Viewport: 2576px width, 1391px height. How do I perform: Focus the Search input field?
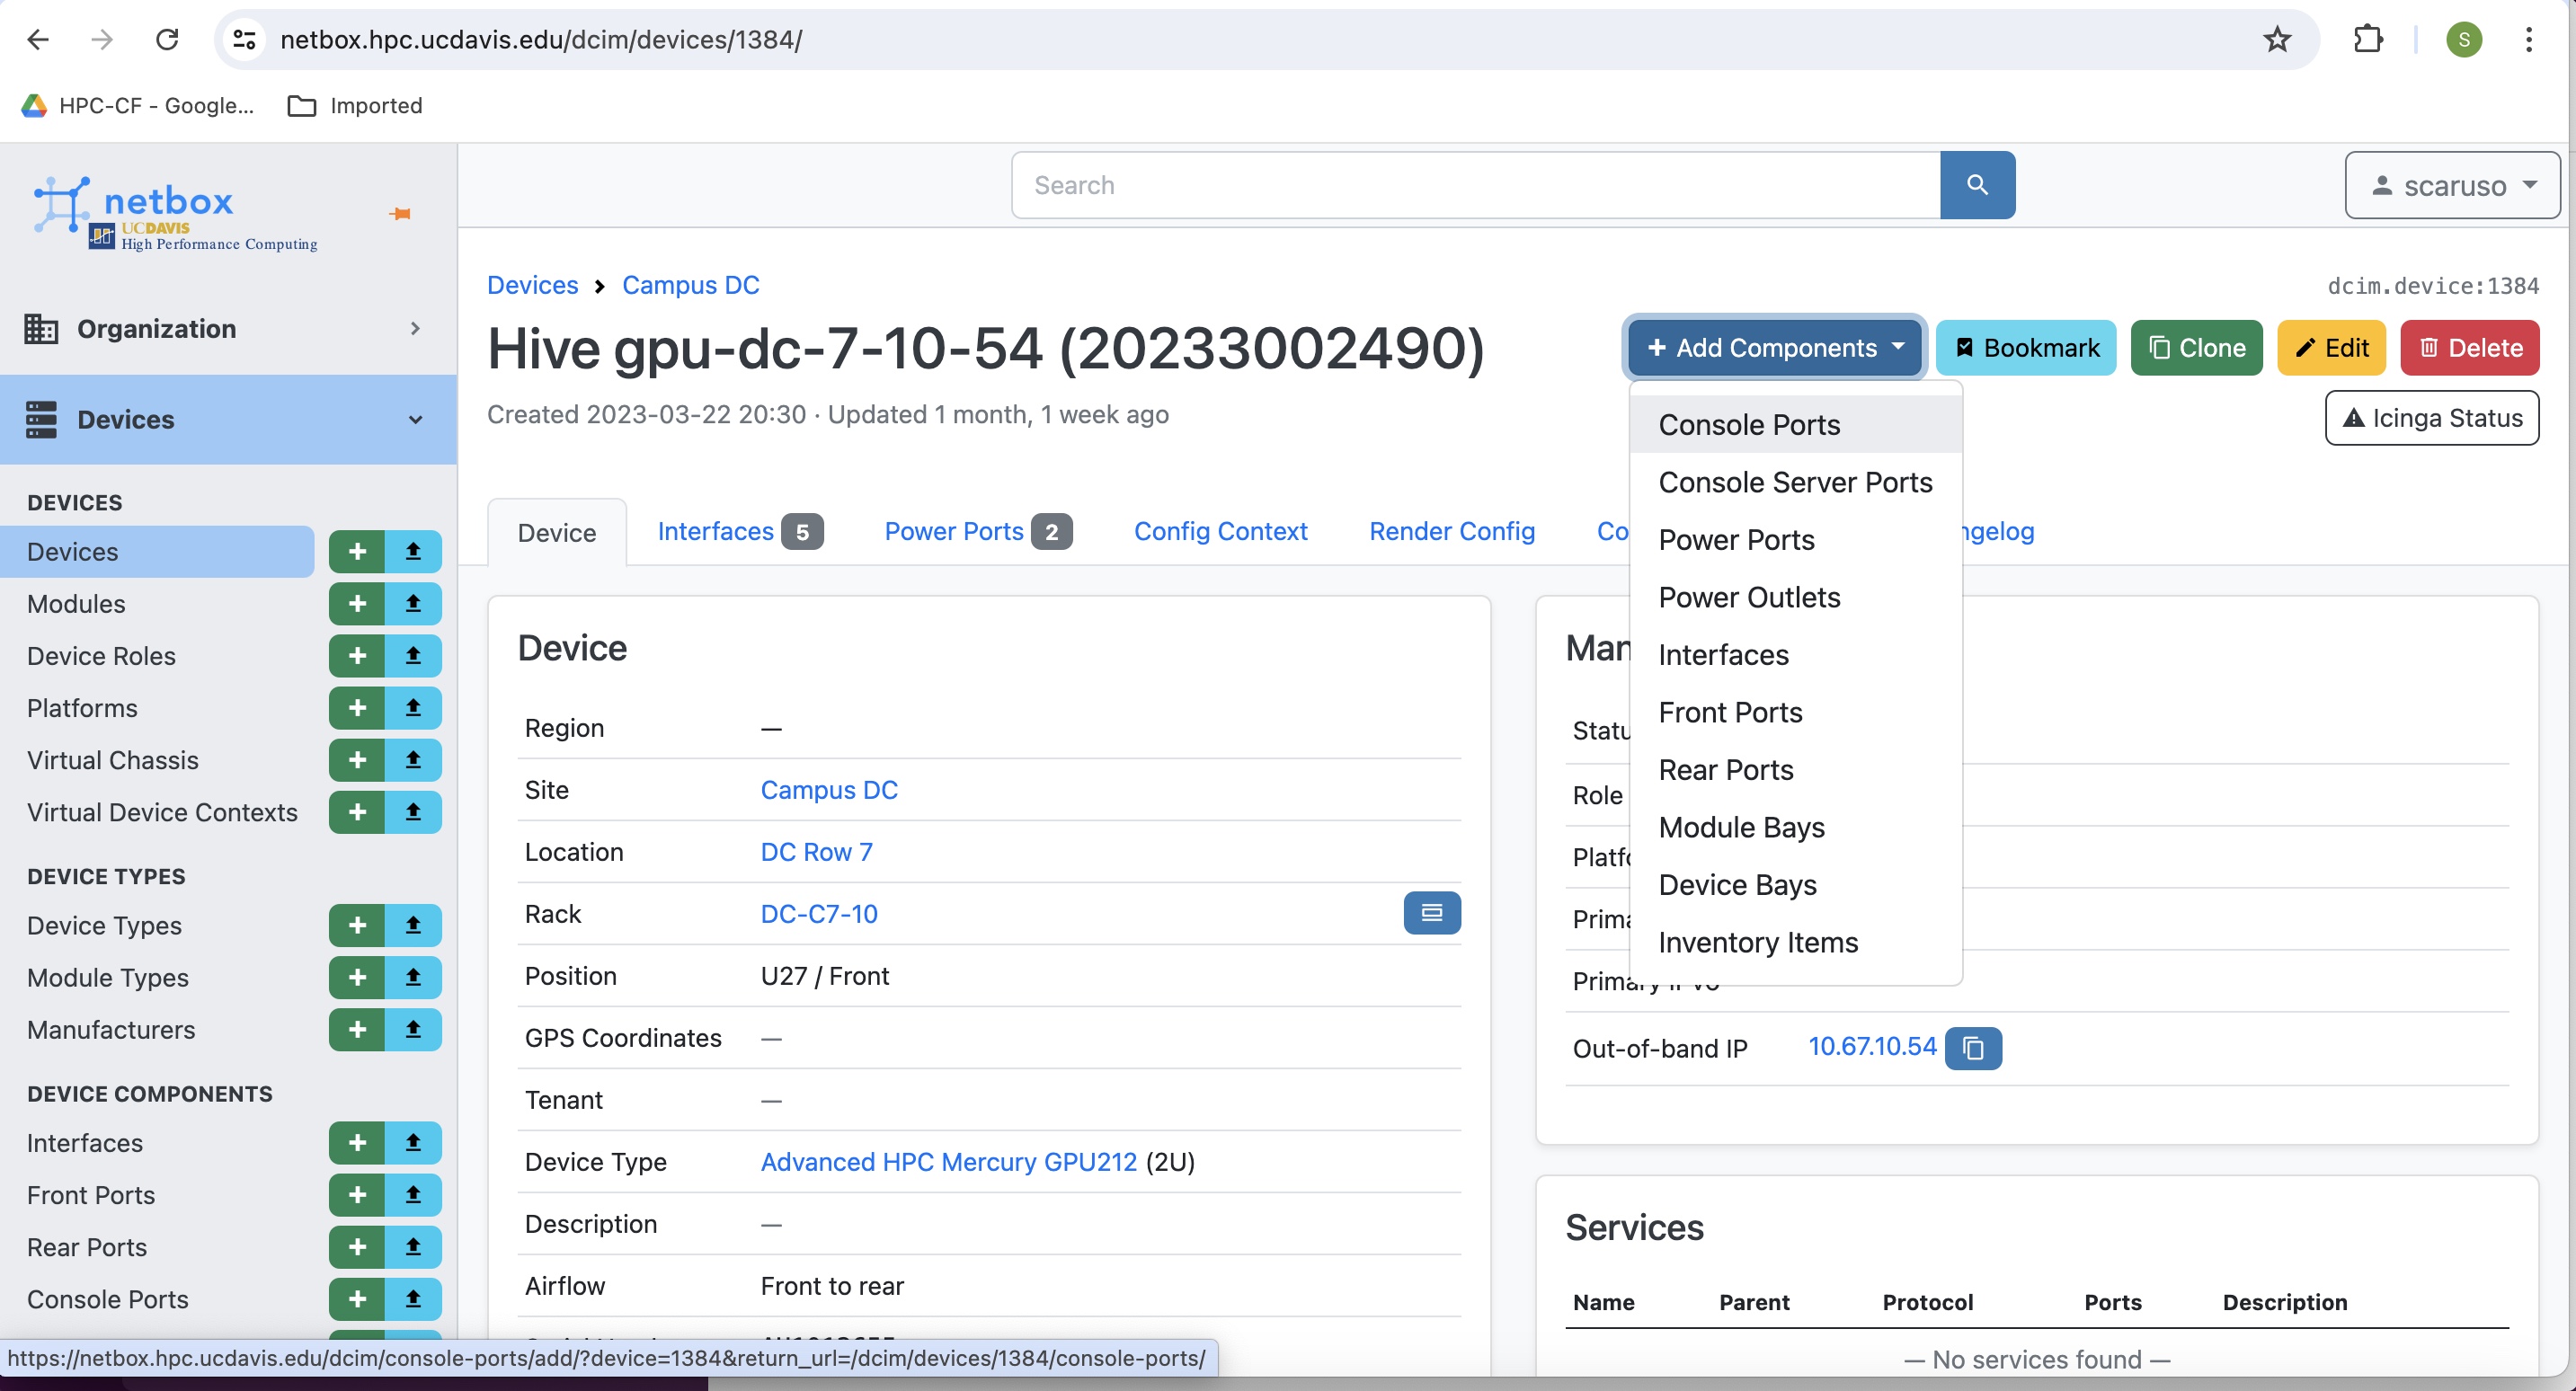point(1475,185)
